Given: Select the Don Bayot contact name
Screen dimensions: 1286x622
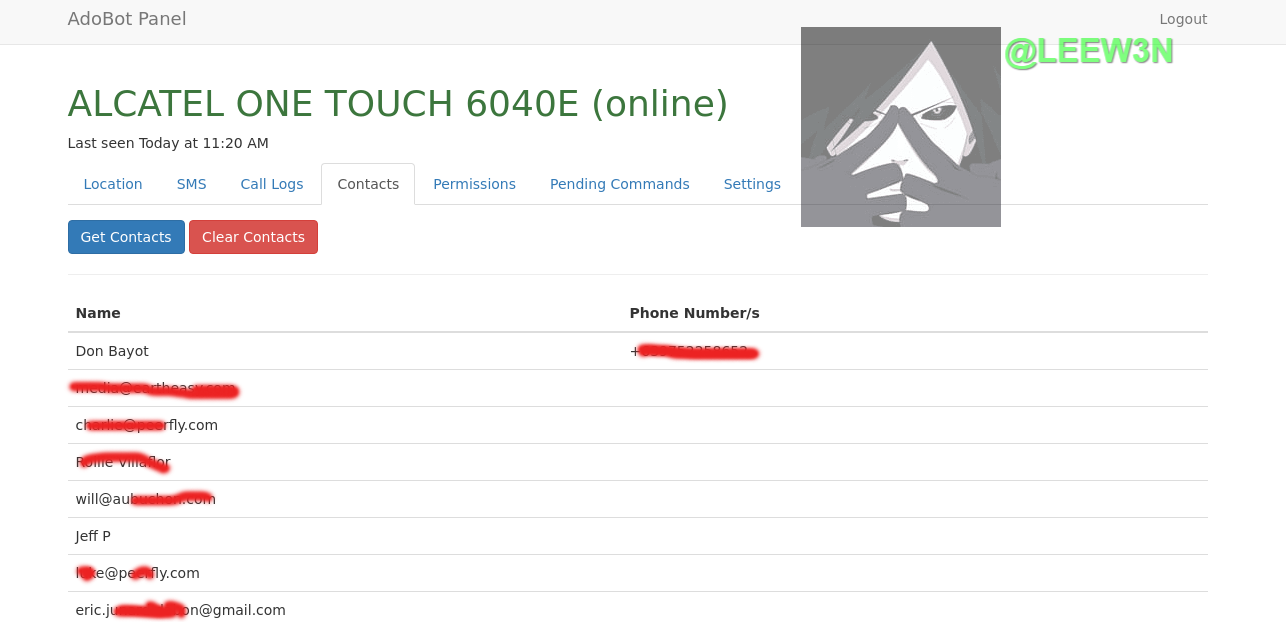Looking at the screenshot, I should coord(112,351).
